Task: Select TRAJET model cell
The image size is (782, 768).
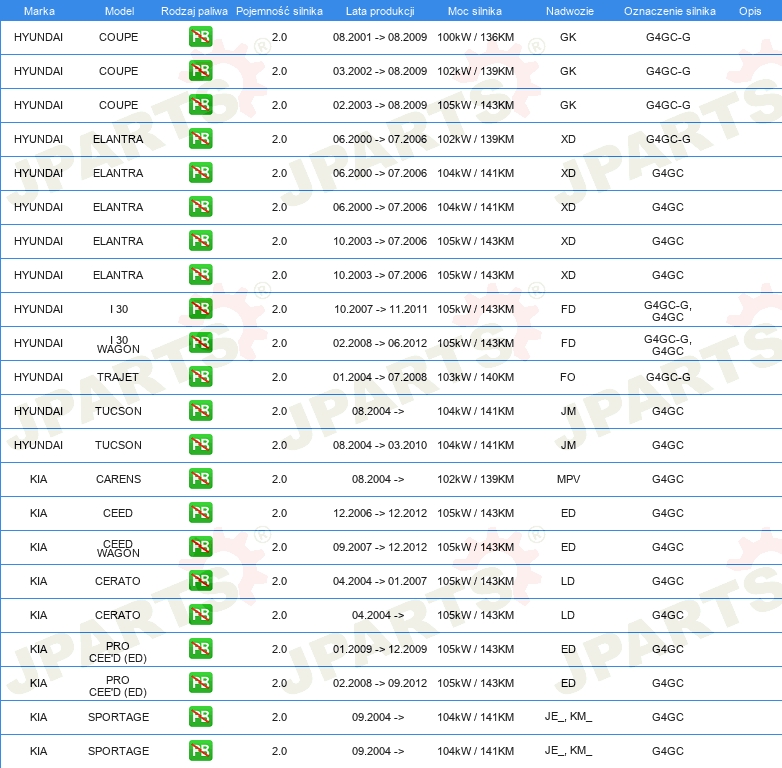Action: (x=118, y=377)
